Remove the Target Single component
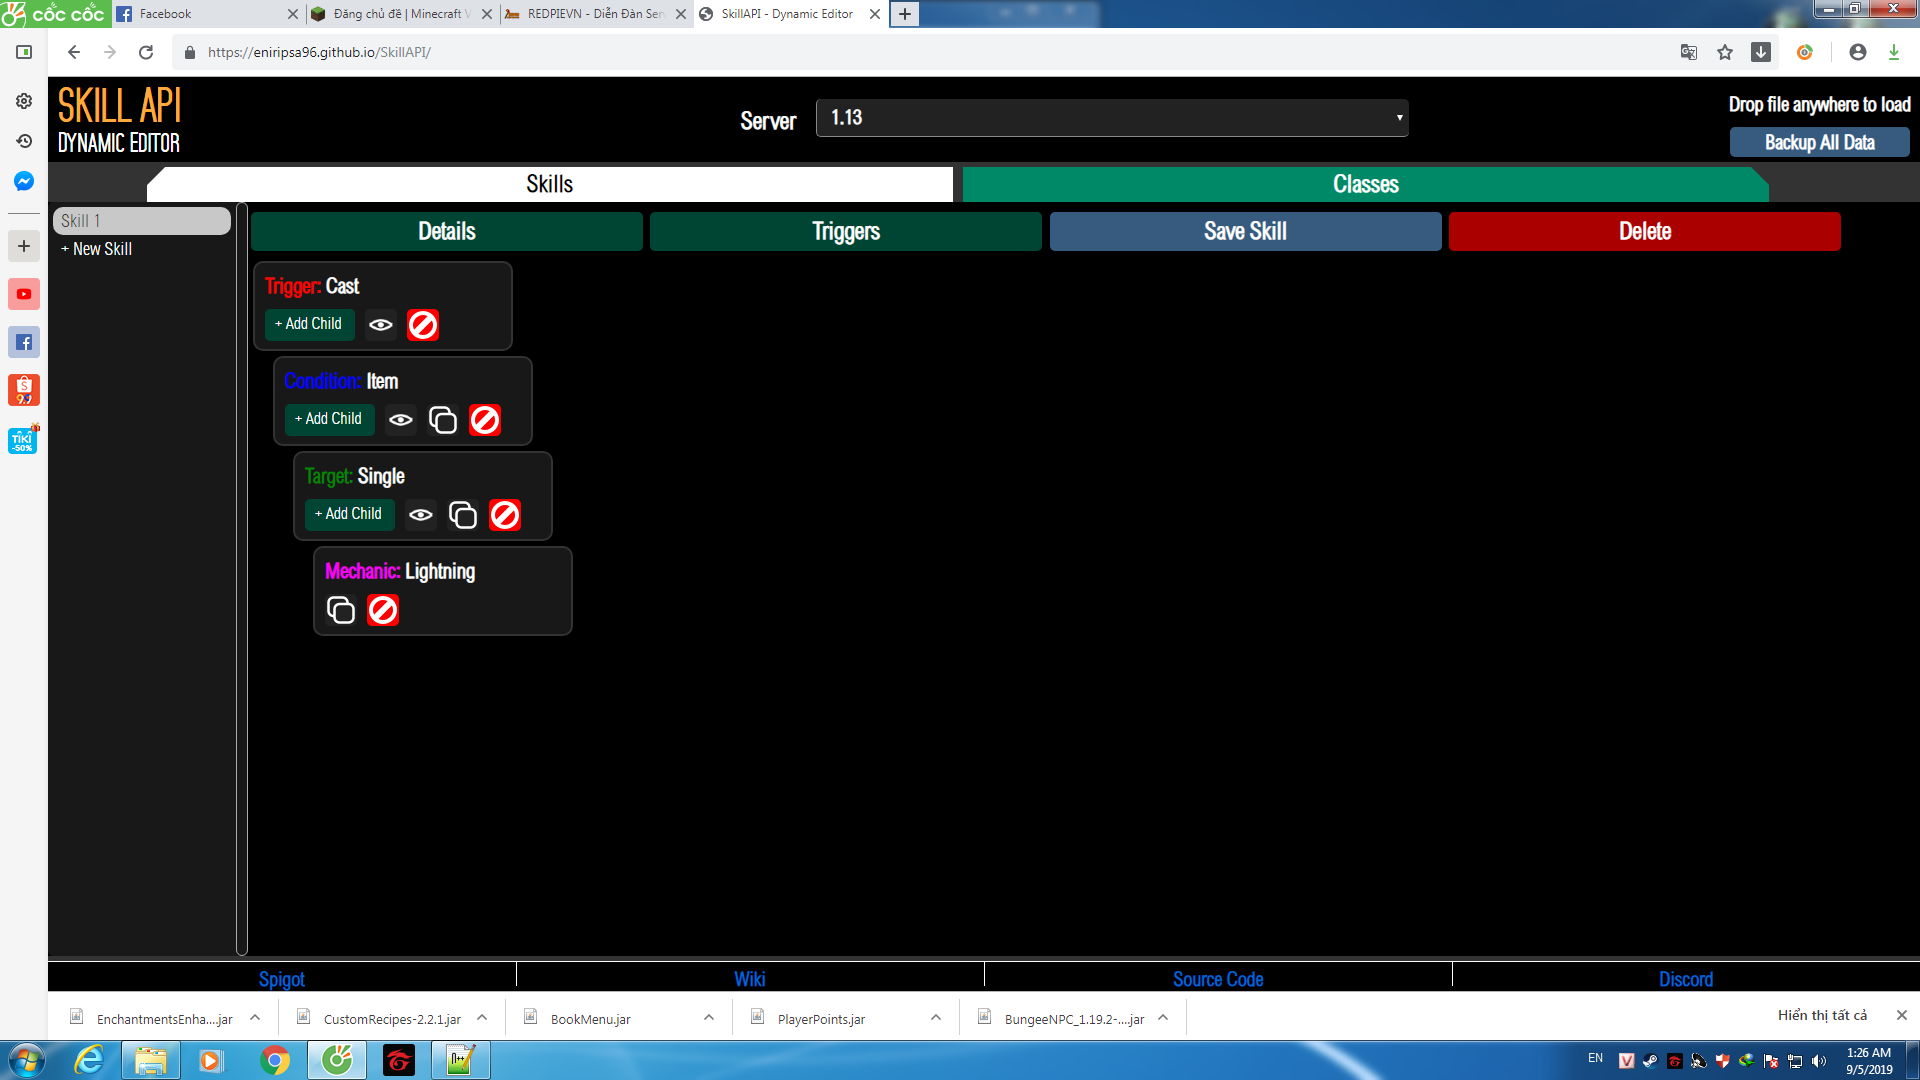The image size is (1920, 1080). (x=505, y=515)
